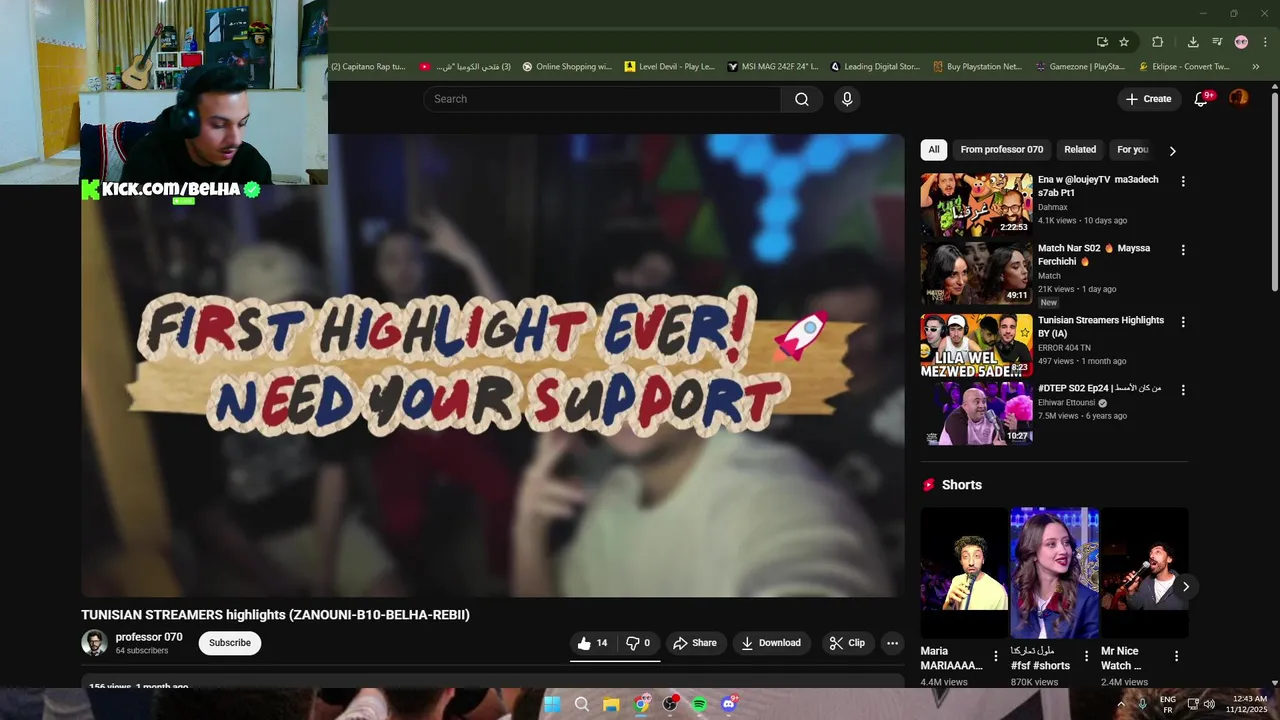Image resolution: width=1280 pixels, height=720 pixels.
Task: Open Online Shopping bookmark
Action: (x=567, y=67)
